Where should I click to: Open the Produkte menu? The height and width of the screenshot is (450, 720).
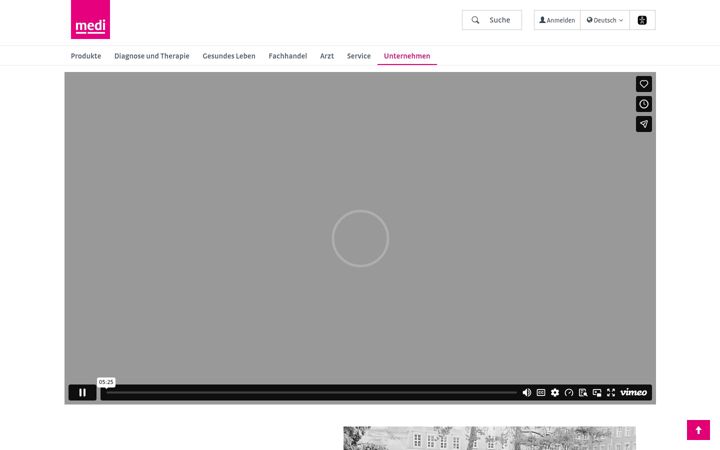click(86, 56)
